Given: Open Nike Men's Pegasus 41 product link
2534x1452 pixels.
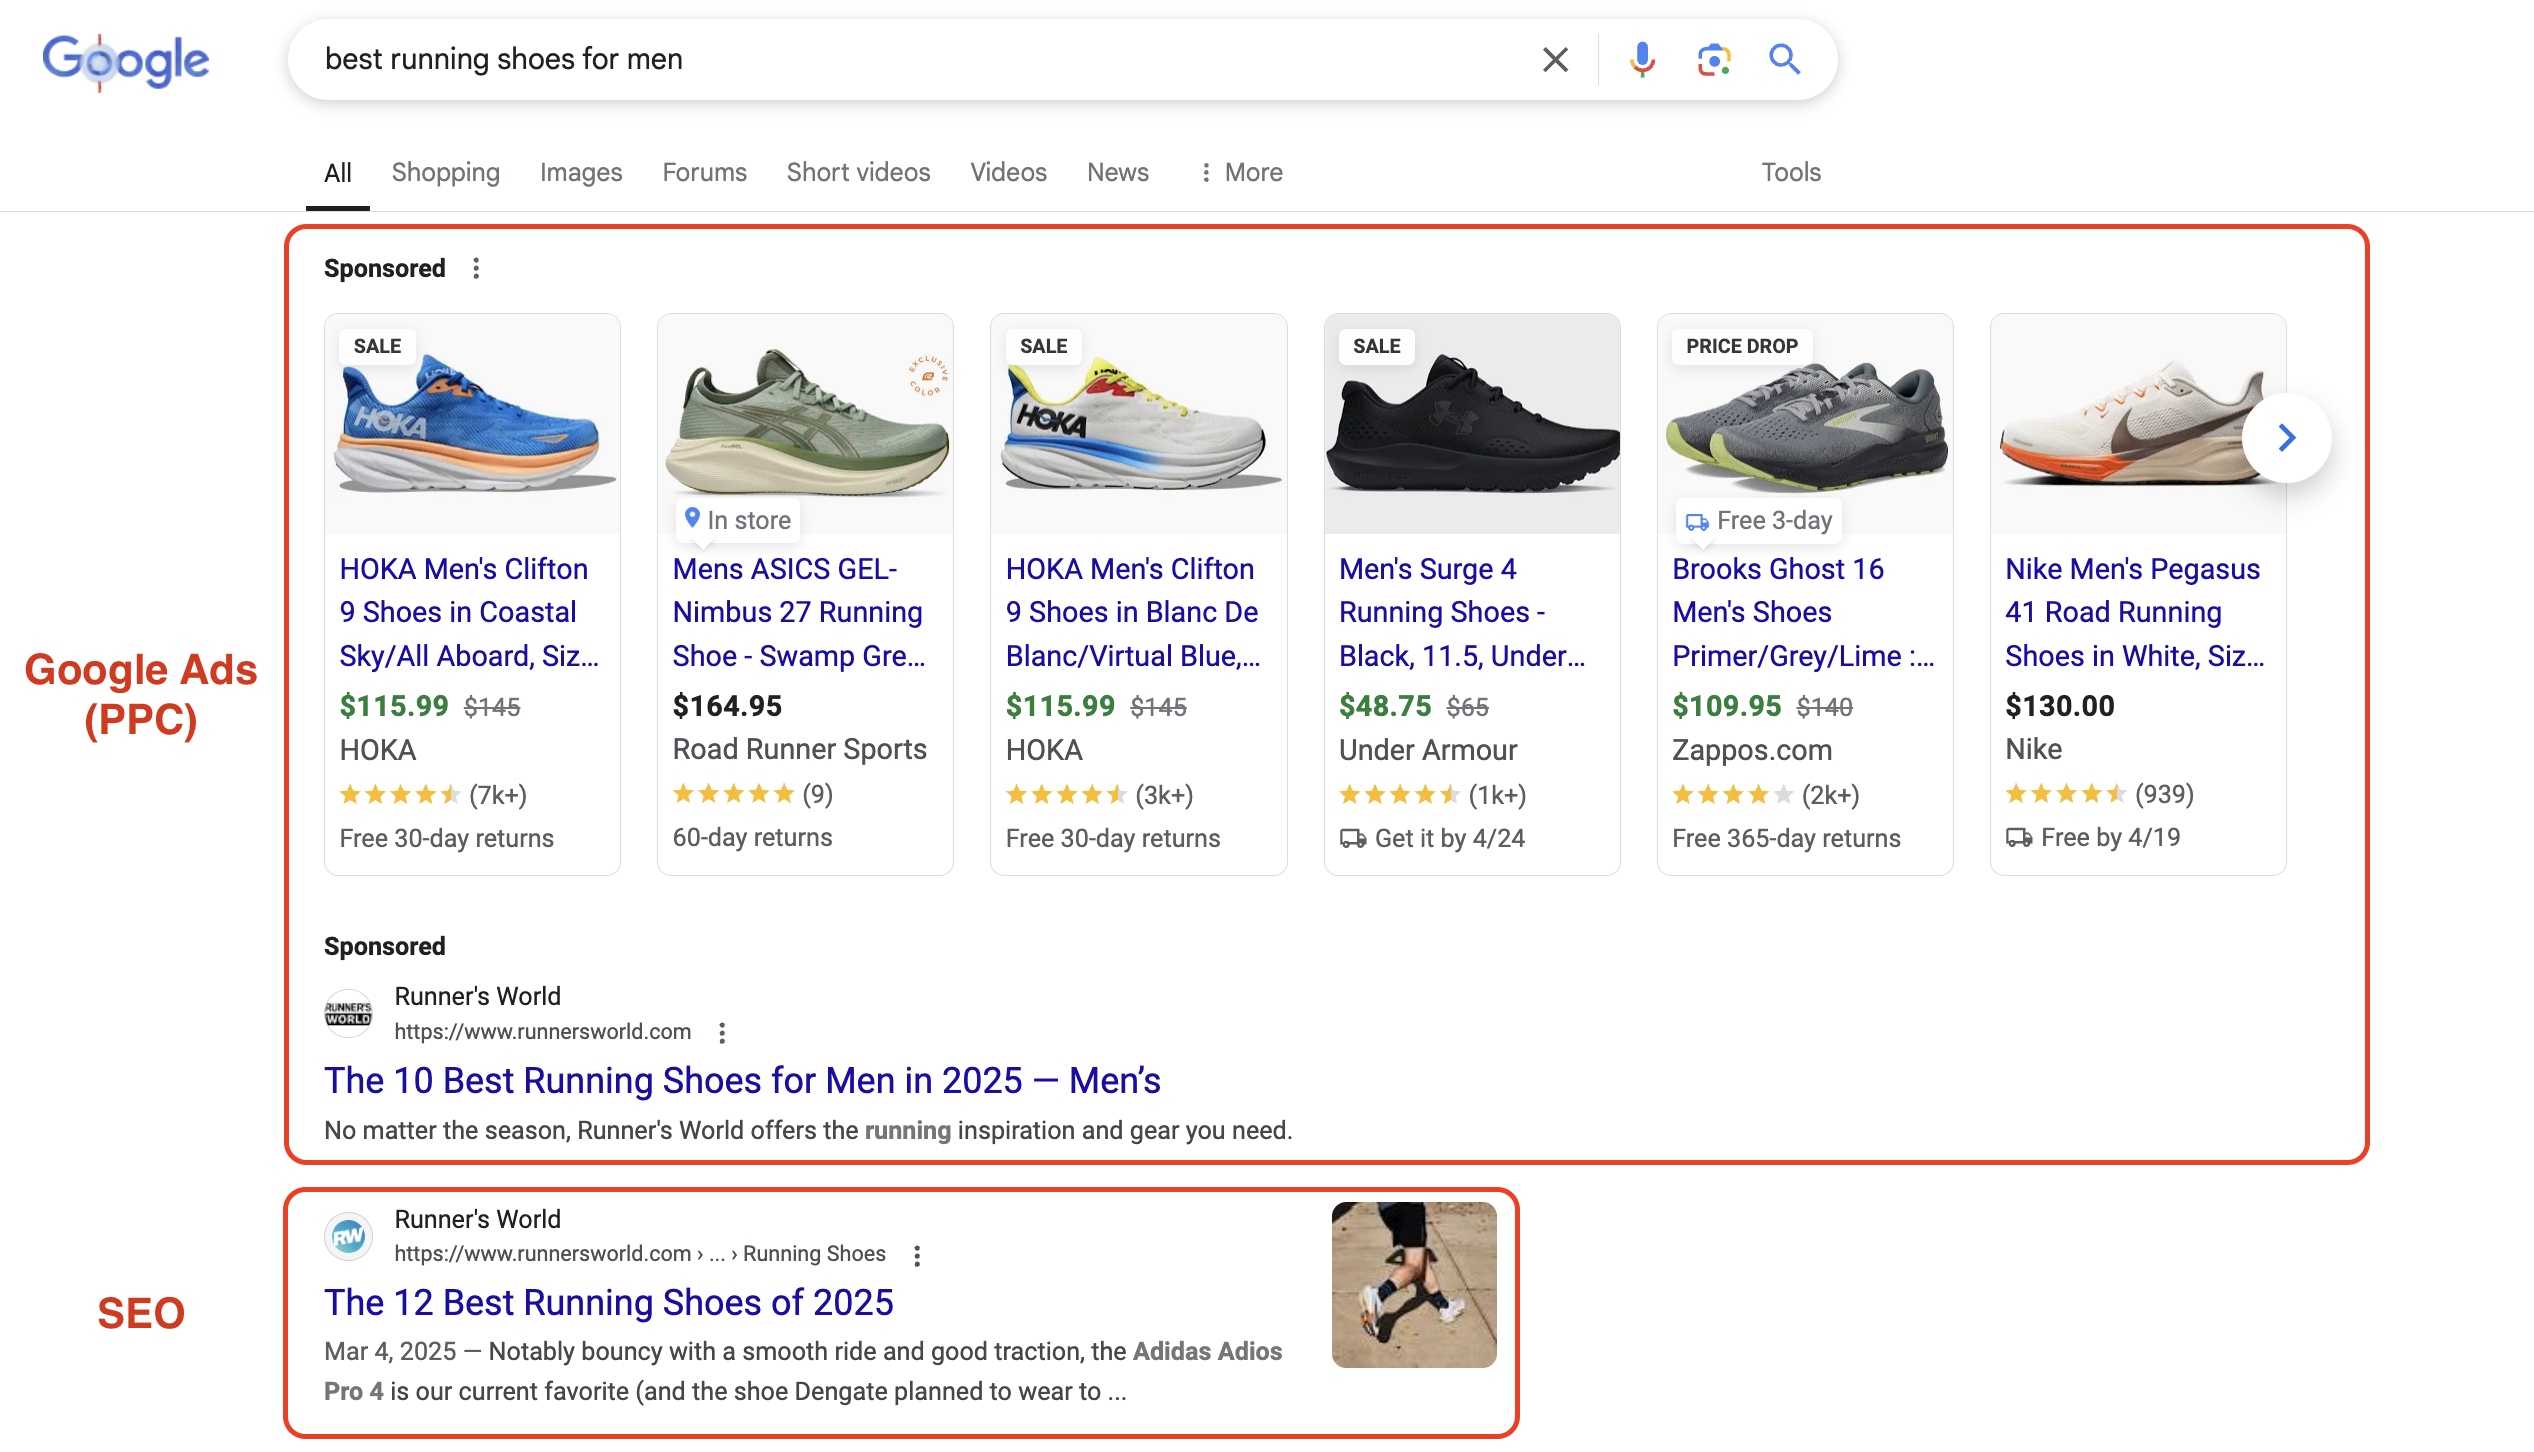Looking at the screenshot, I should (x=2135, y=612).
